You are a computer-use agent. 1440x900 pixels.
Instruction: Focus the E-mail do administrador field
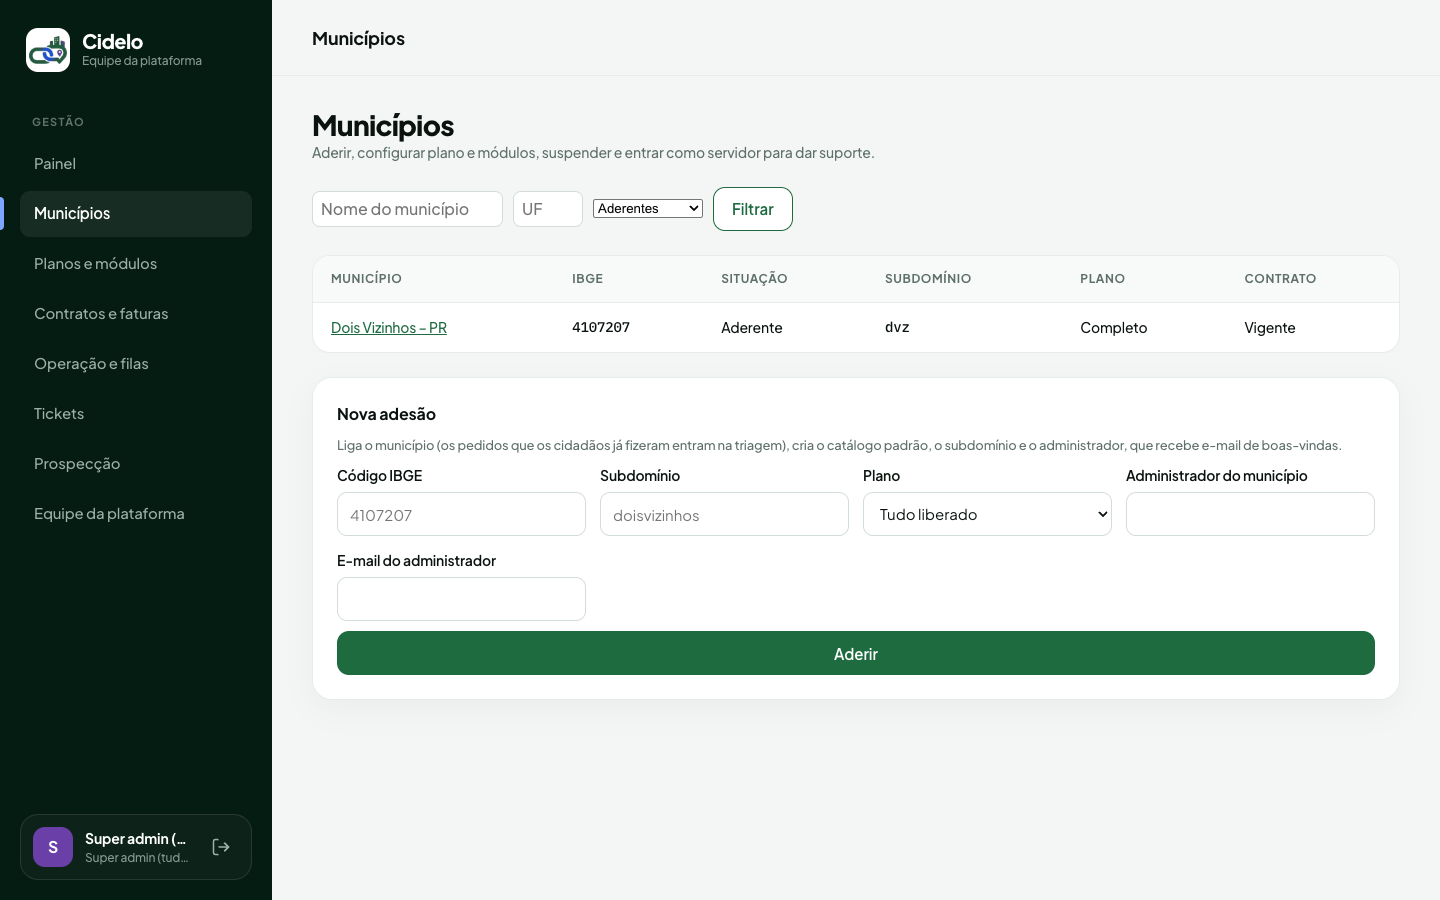461,599
